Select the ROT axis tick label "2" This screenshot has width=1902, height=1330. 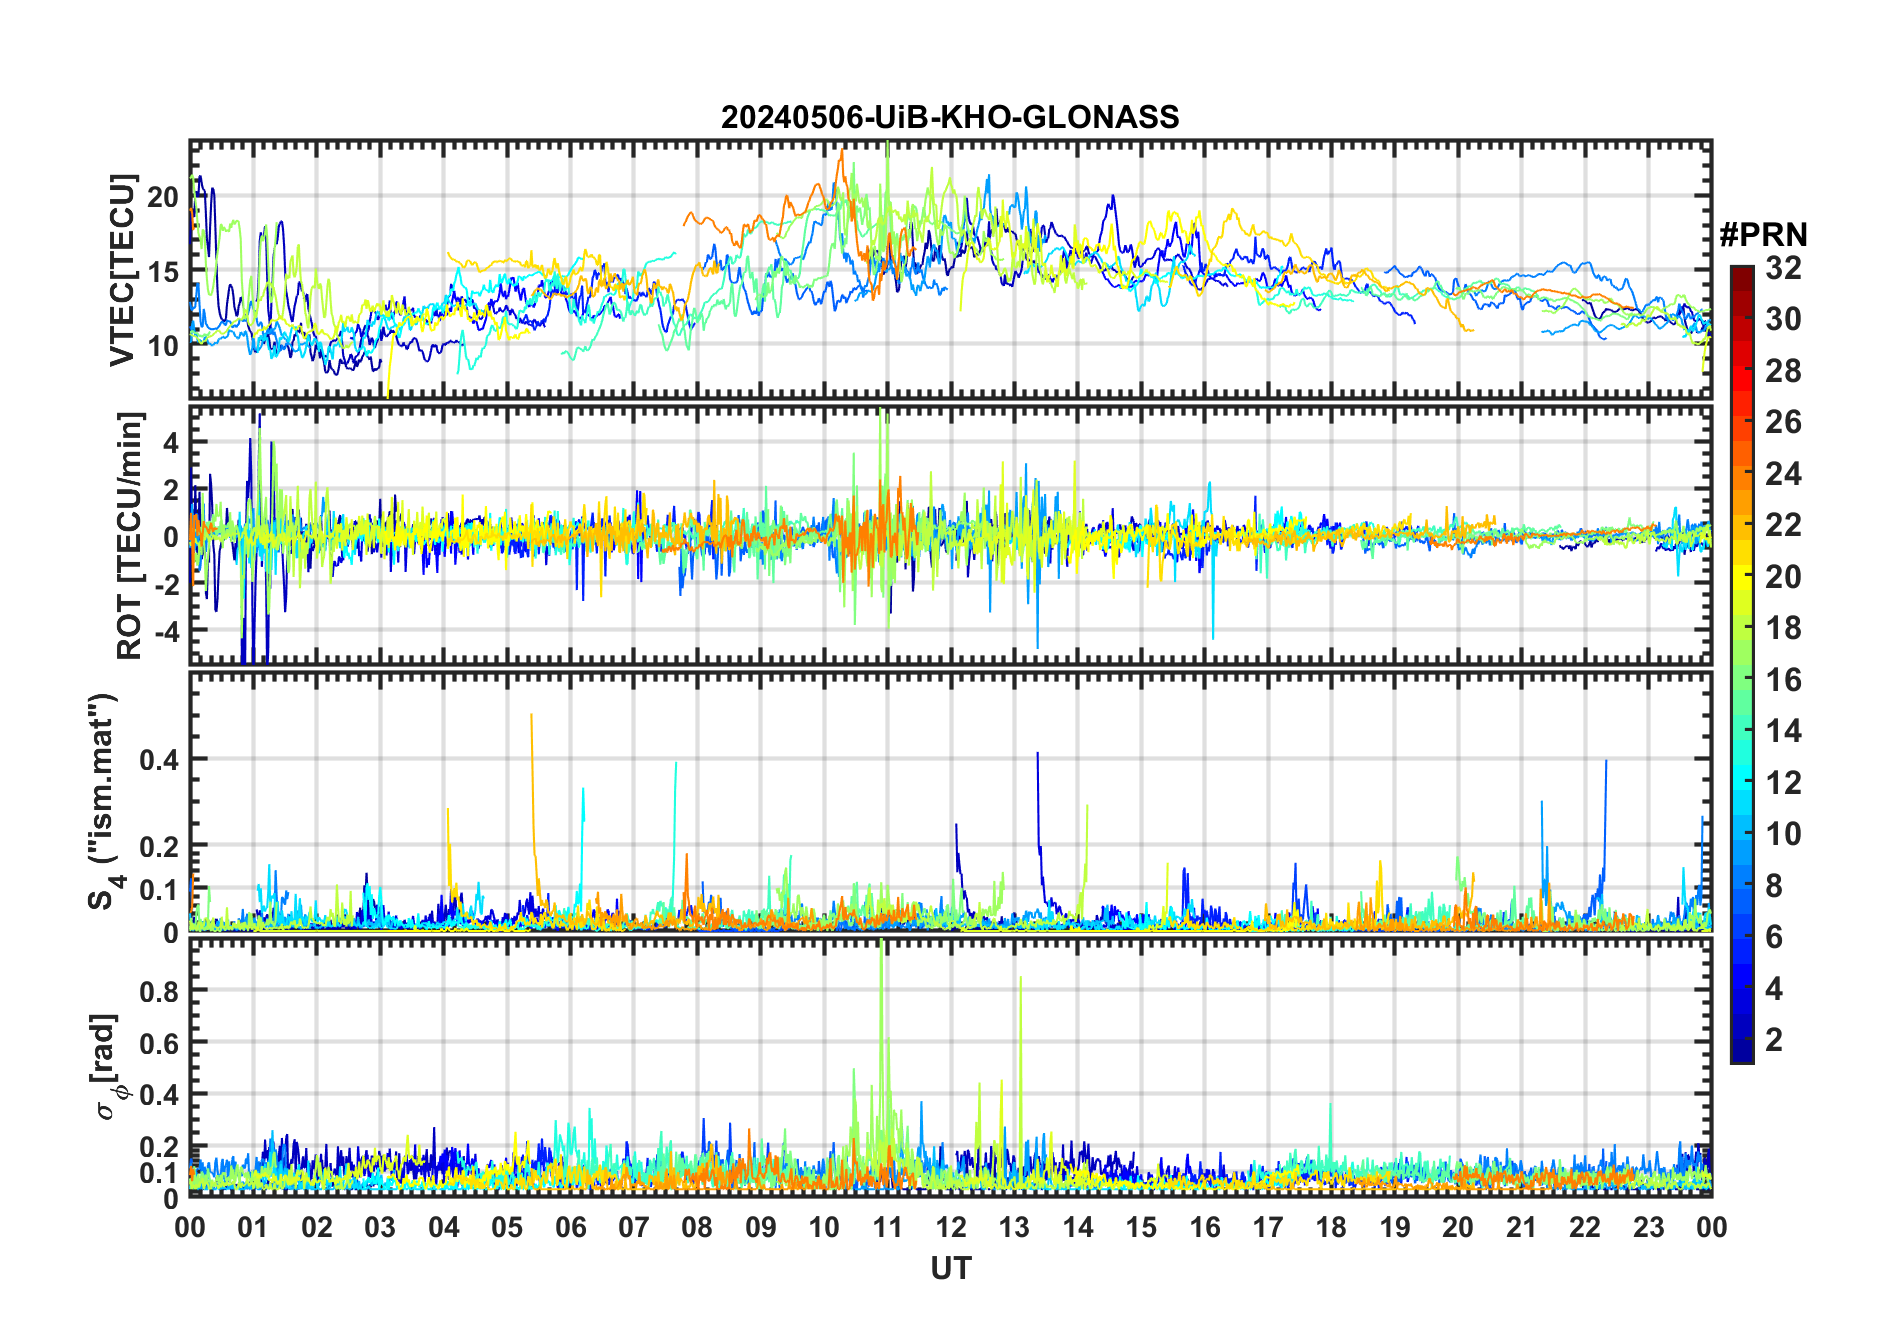point(171,490)
